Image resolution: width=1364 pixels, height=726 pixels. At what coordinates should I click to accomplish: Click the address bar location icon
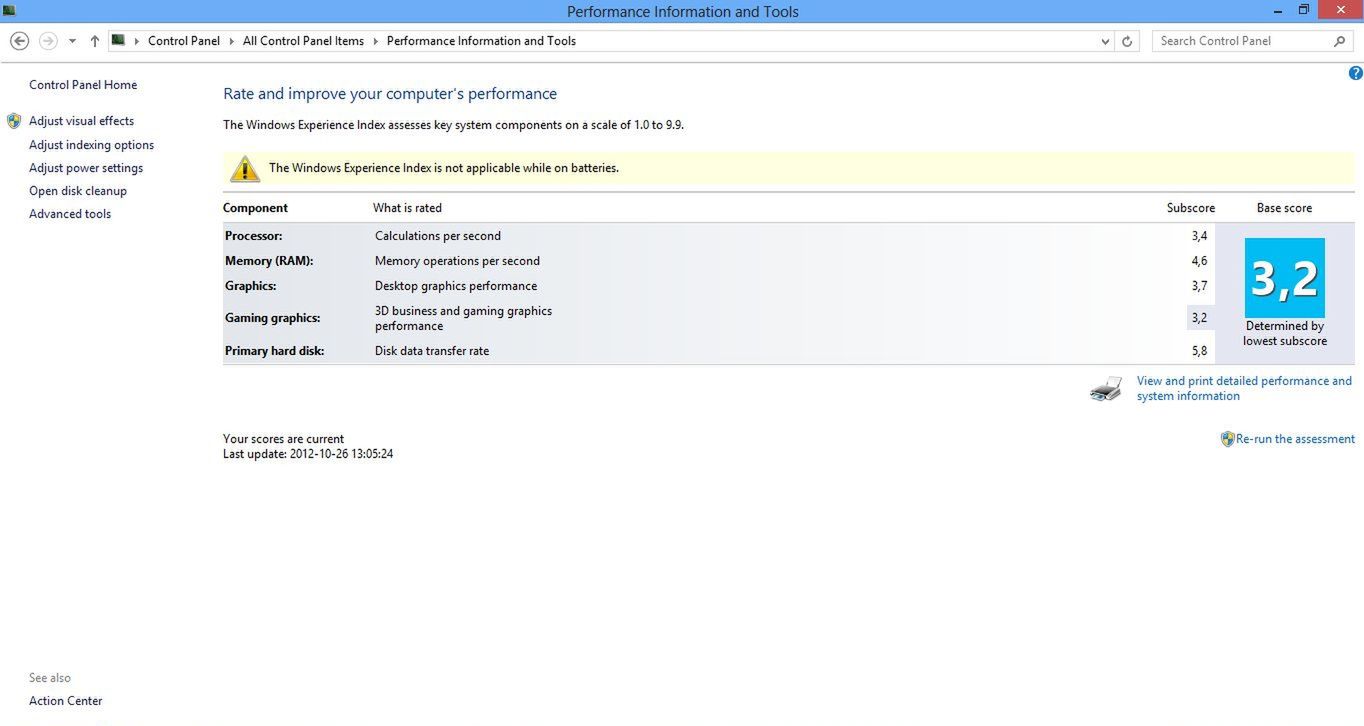click(118, 40)
